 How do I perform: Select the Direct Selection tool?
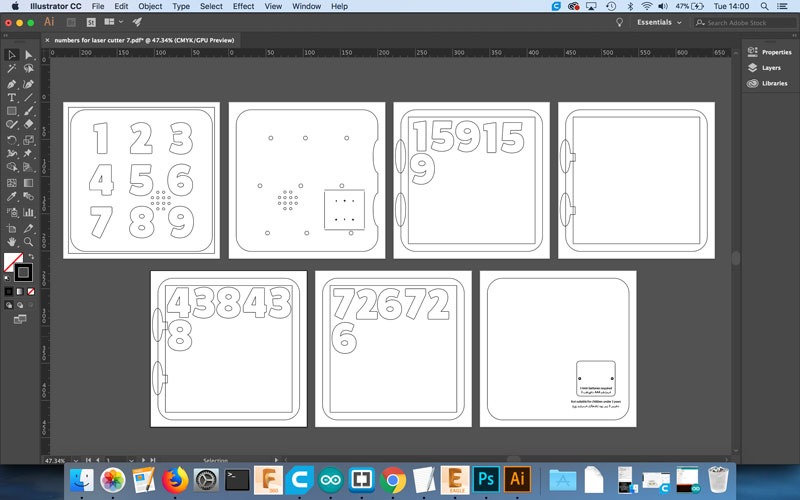tap(29, 55)
